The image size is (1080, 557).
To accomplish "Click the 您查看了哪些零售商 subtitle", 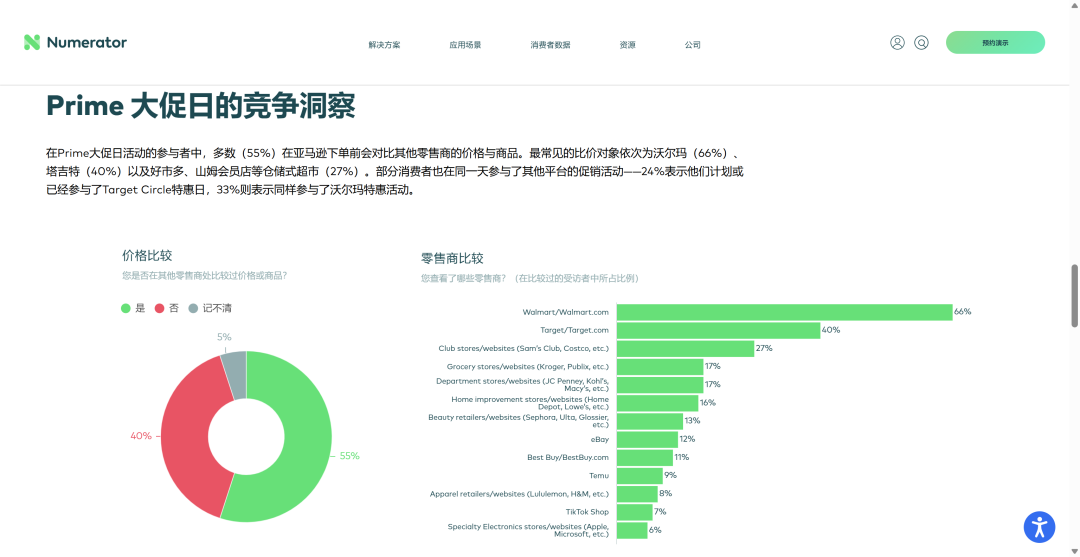I will pos(530,279).
